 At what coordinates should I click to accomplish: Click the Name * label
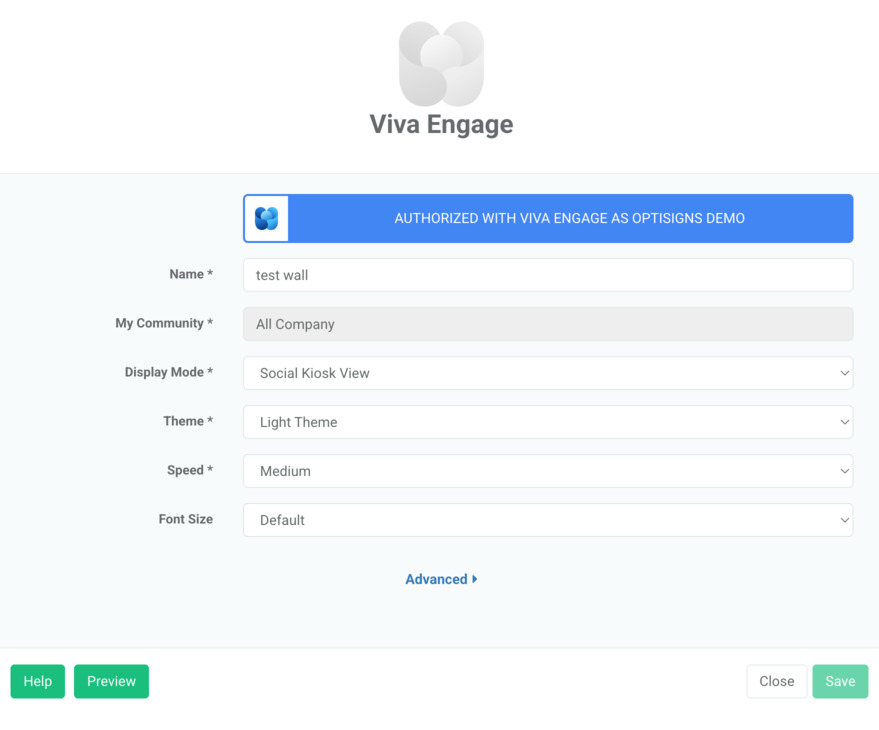point(191,274)
